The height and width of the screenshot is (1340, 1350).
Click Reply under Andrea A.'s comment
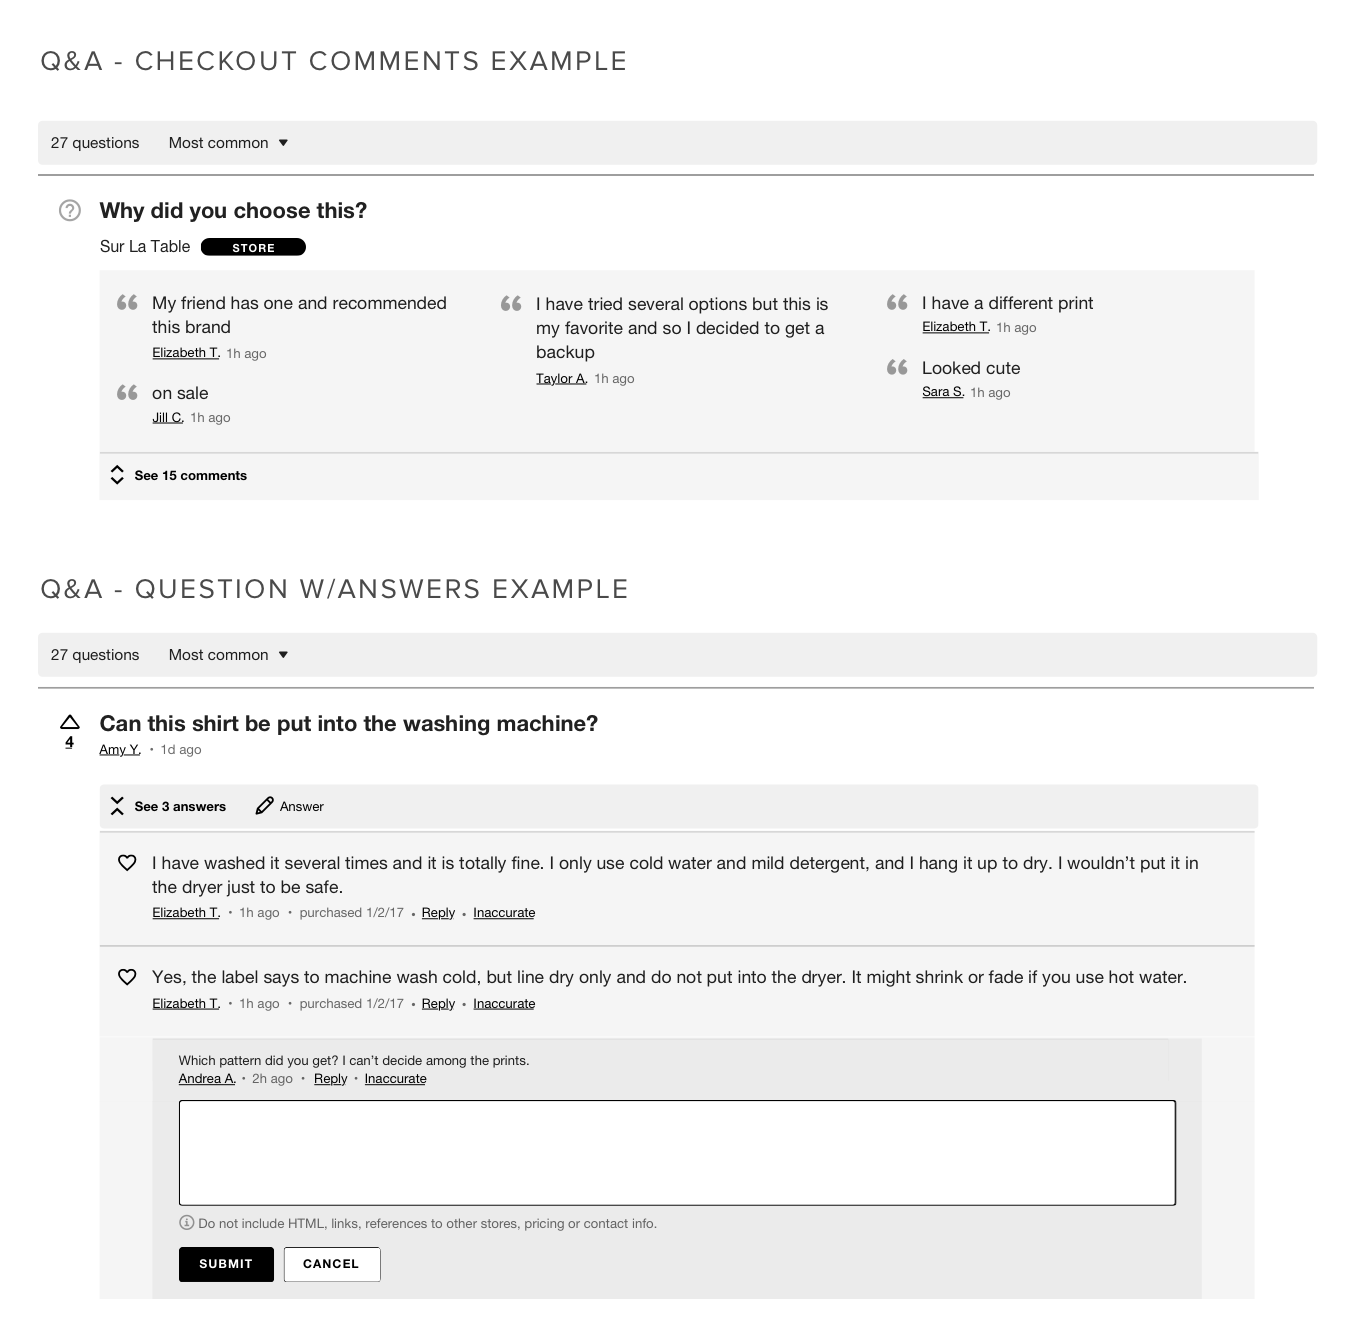(x=330, y=1078)
